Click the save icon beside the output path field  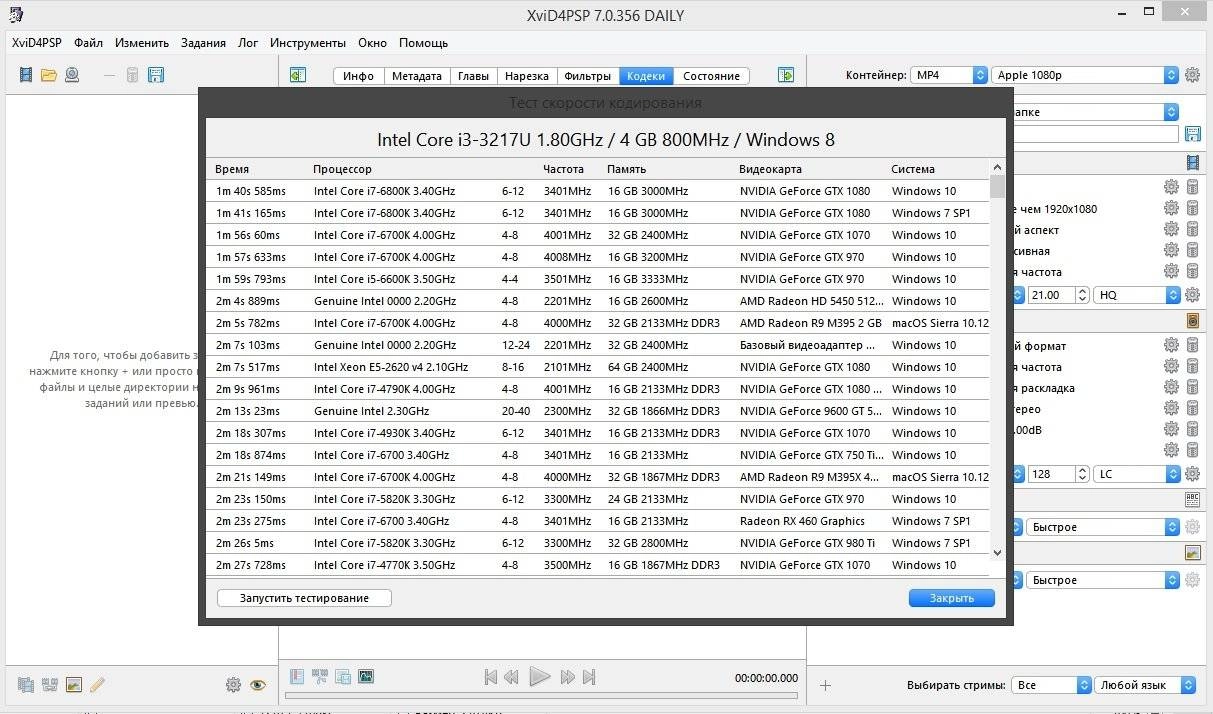pyautogui.click(x=1192, y=134)
